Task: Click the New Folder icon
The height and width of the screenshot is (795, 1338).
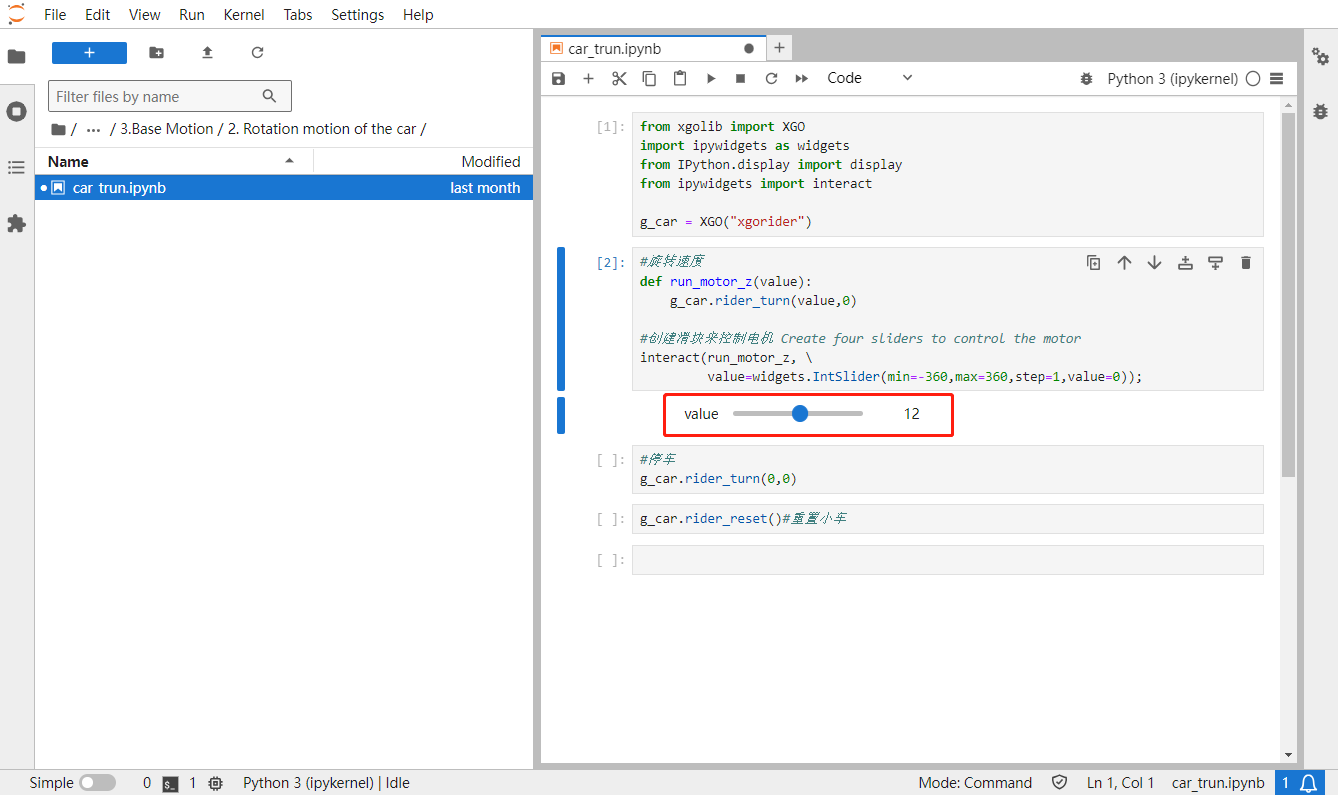Action: (157, 53)
